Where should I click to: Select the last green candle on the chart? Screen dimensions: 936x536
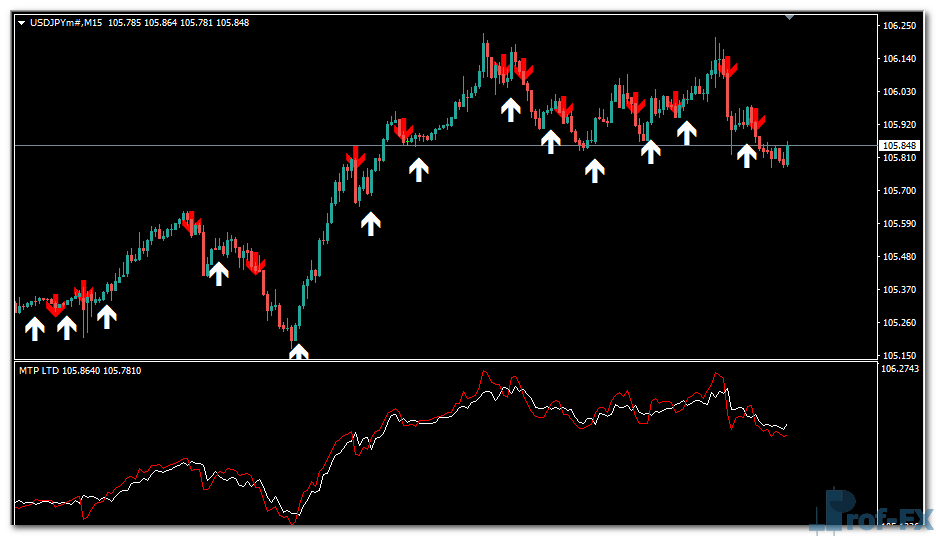pyautogui.click(x=788, y=153)
